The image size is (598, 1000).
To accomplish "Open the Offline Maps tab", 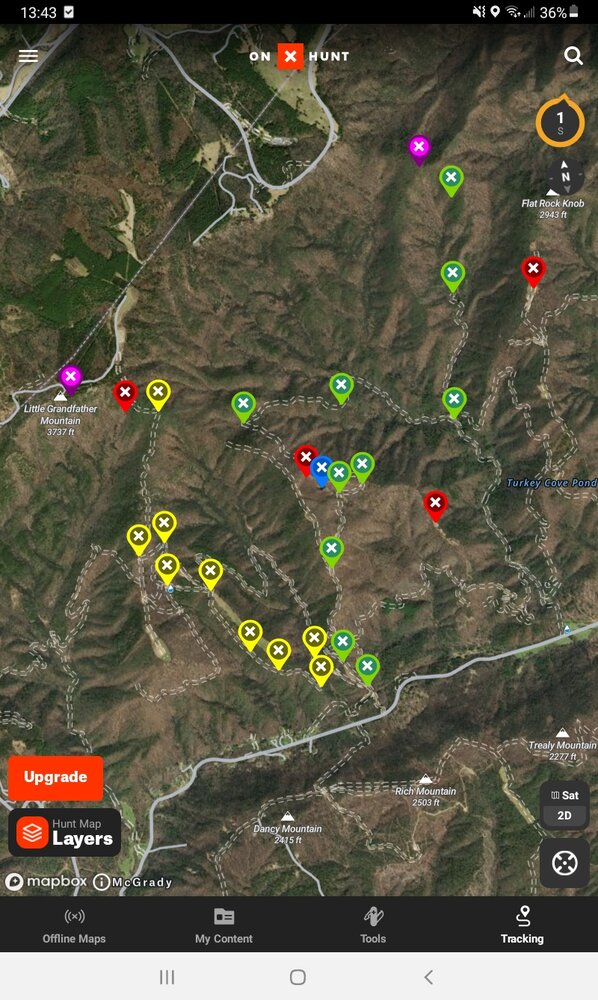I will tap(74, 925).
